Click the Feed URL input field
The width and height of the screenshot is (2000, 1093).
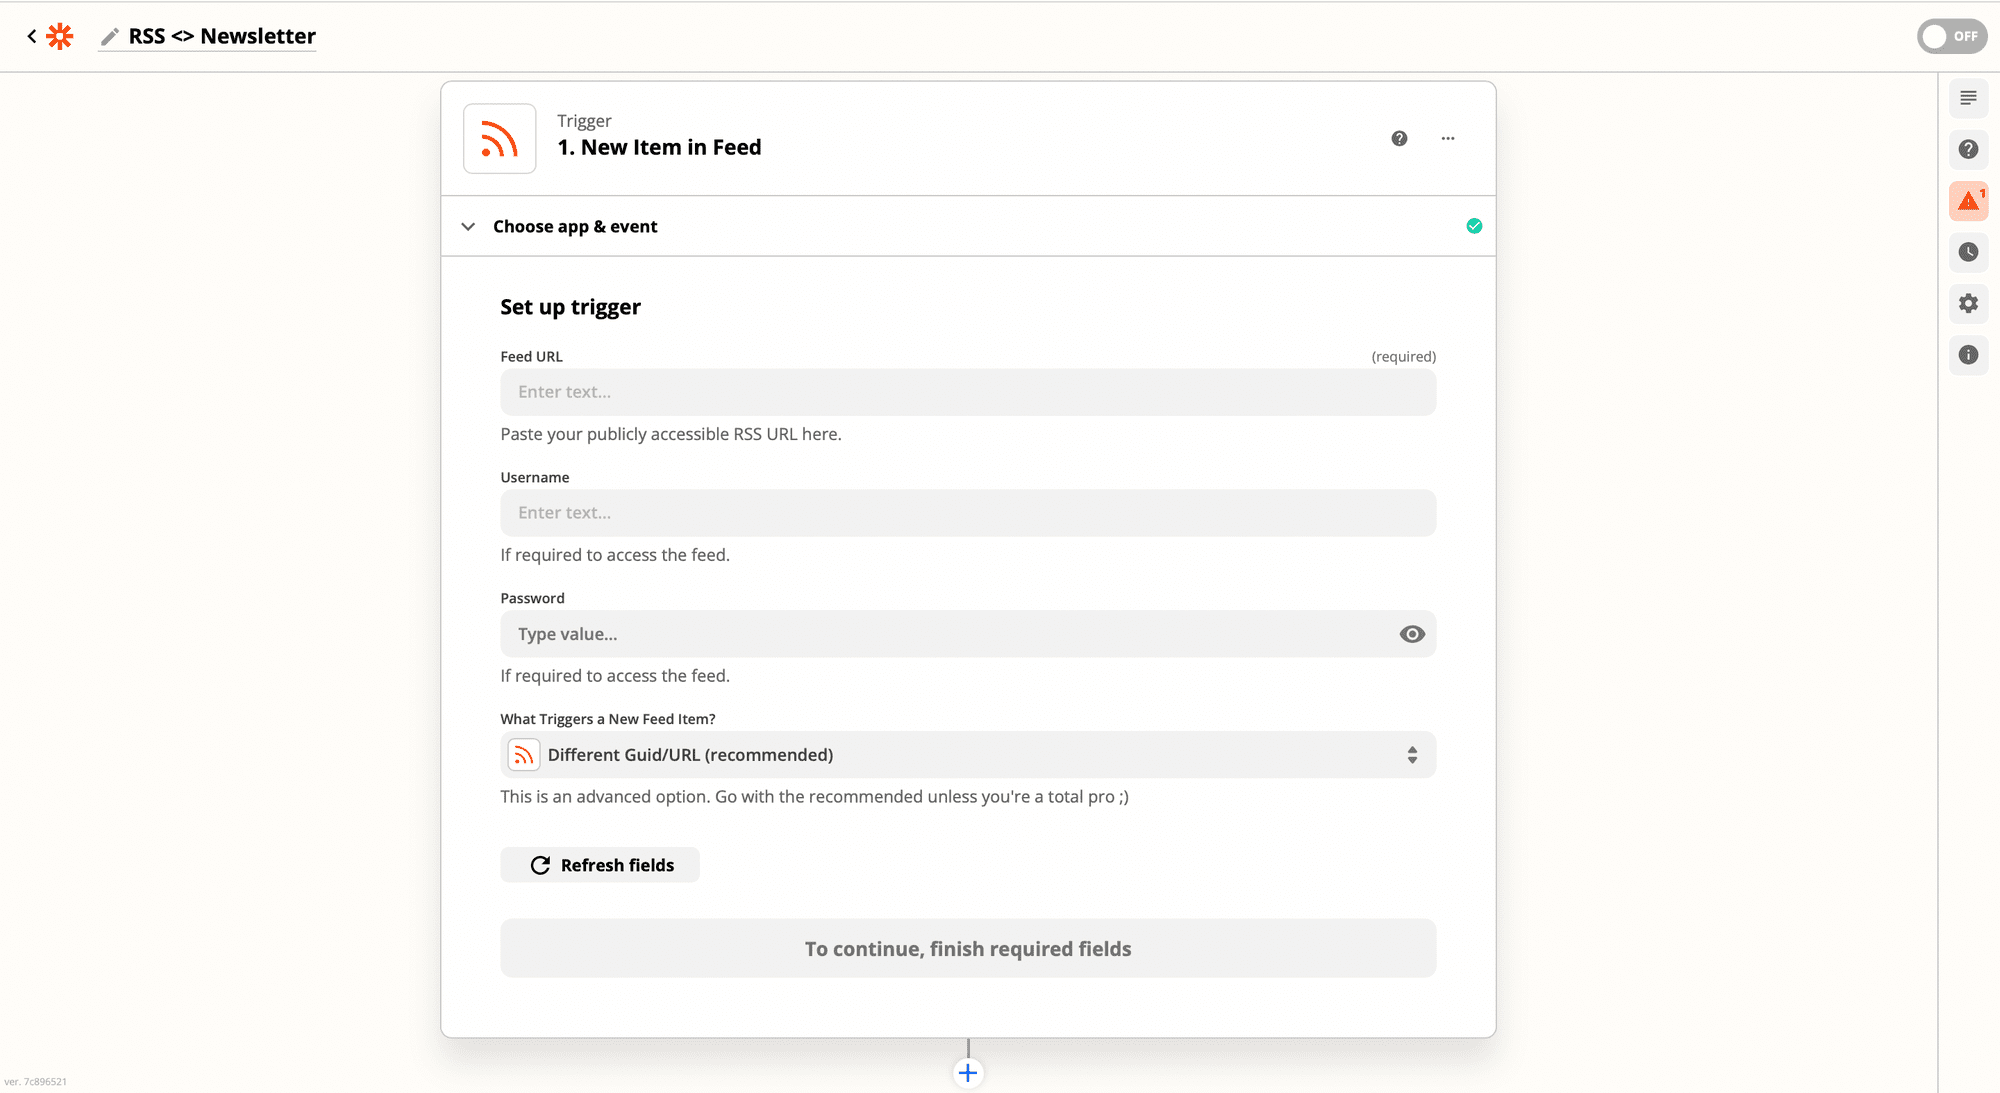[x=968, y=392]
